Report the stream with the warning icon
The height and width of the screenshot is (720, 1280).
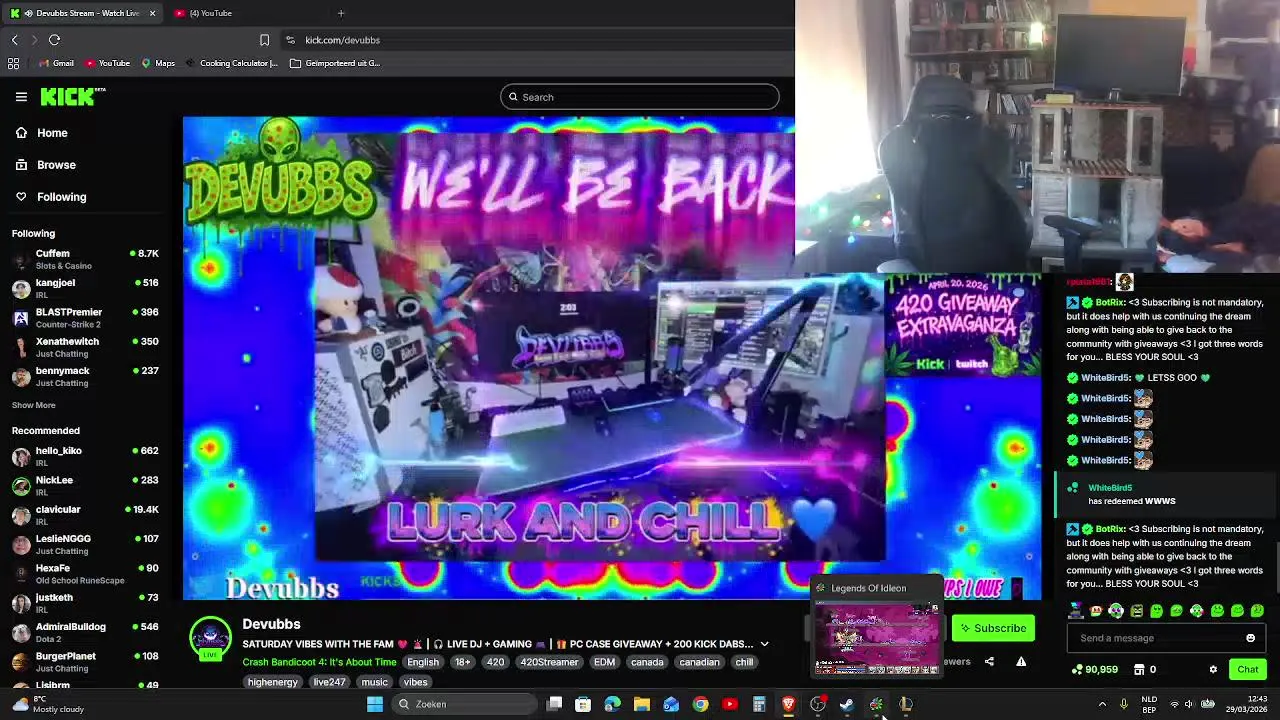tap(1021, 661)
